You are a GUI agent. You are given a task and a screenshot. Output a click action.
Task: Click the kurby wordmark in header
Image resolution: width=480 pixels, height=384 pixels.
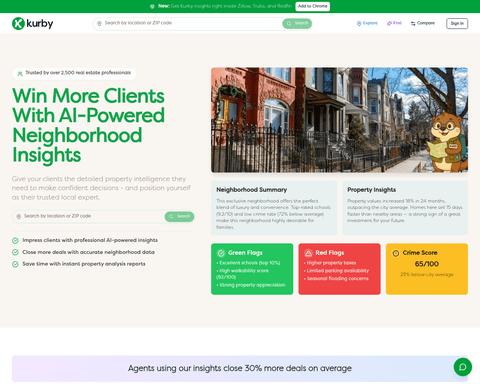tap(40, 23)
